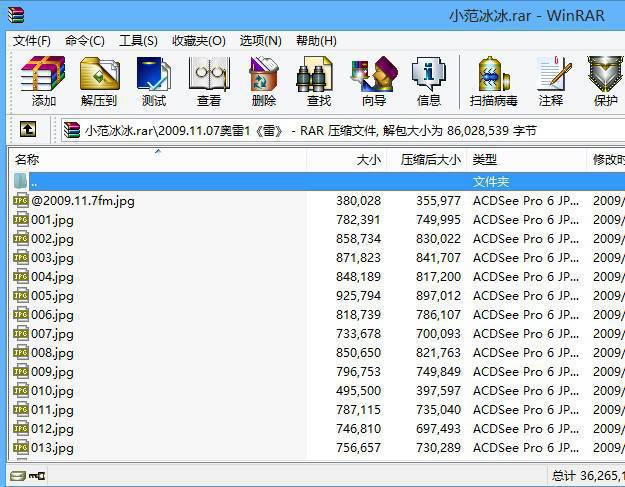Click the address path field
This screenshot has width=625, height=487.
tap(343, 130)
